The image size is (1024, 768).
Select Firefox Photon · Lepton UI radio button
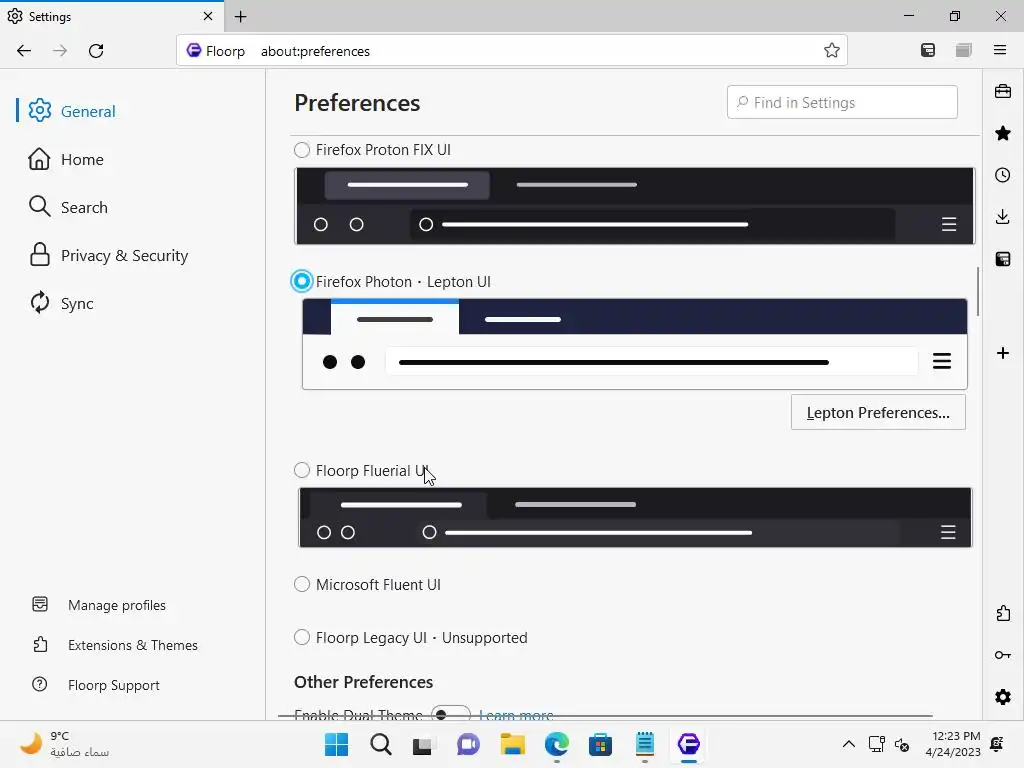[302, 281]
